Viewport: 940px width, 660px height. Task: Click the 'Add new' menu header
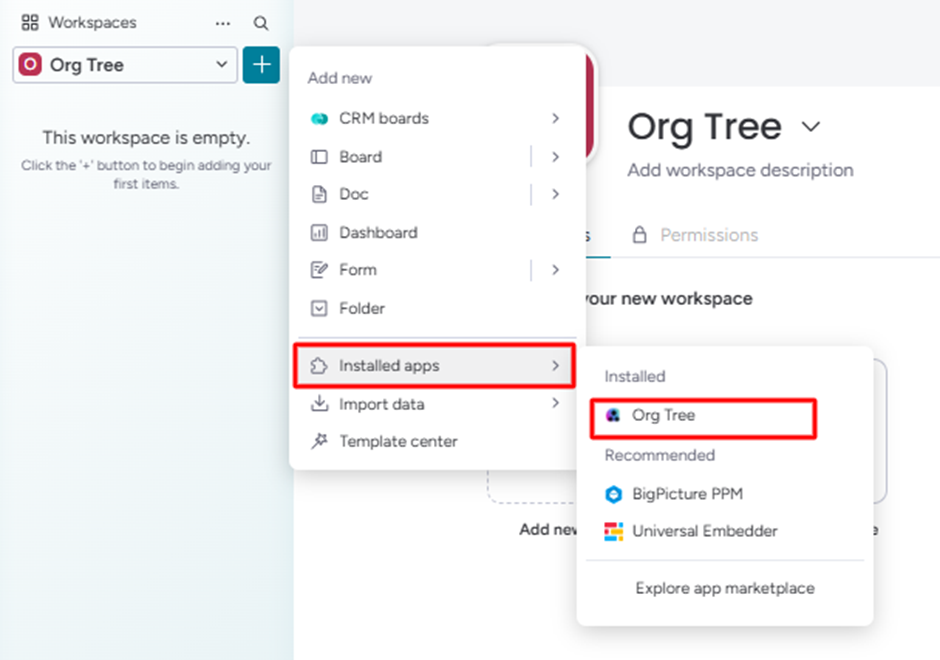coord(340,79)
